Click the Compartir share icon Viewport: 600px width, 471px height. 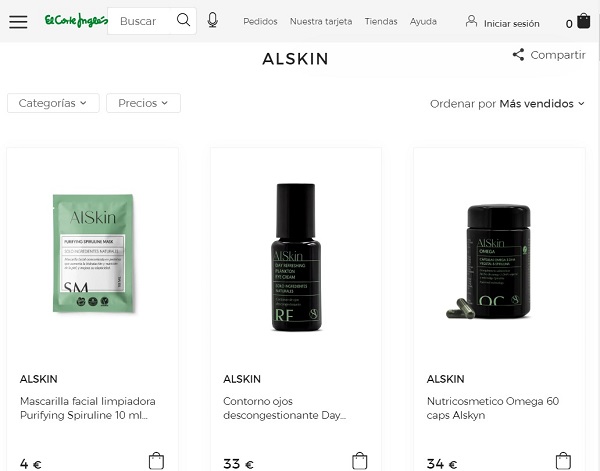[518, 55]
